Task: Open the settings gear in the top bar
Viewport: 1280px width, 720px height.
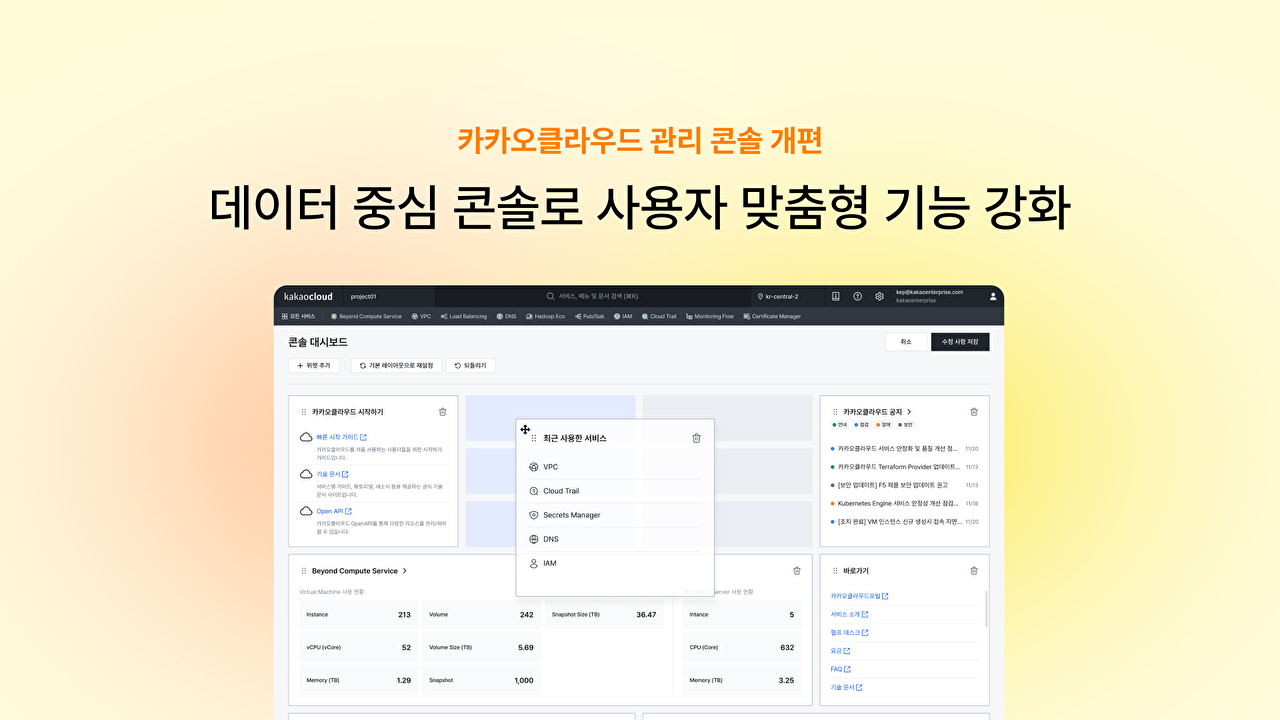Action: click(879, 296)
